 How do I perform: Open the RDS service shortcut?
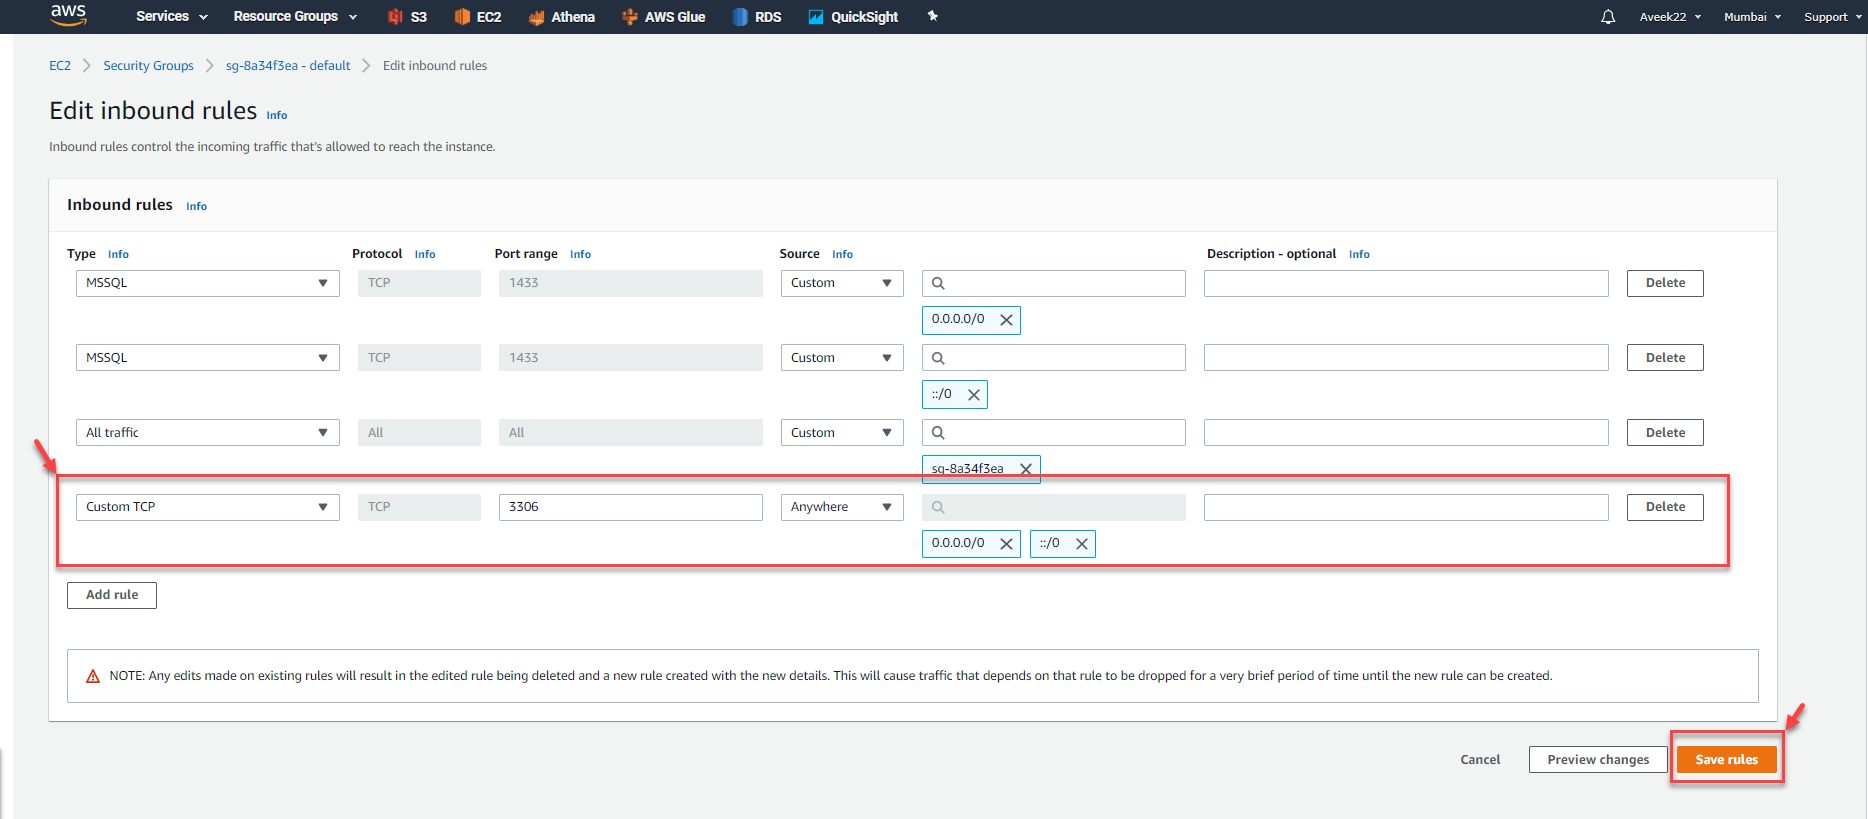coord(757,17)
